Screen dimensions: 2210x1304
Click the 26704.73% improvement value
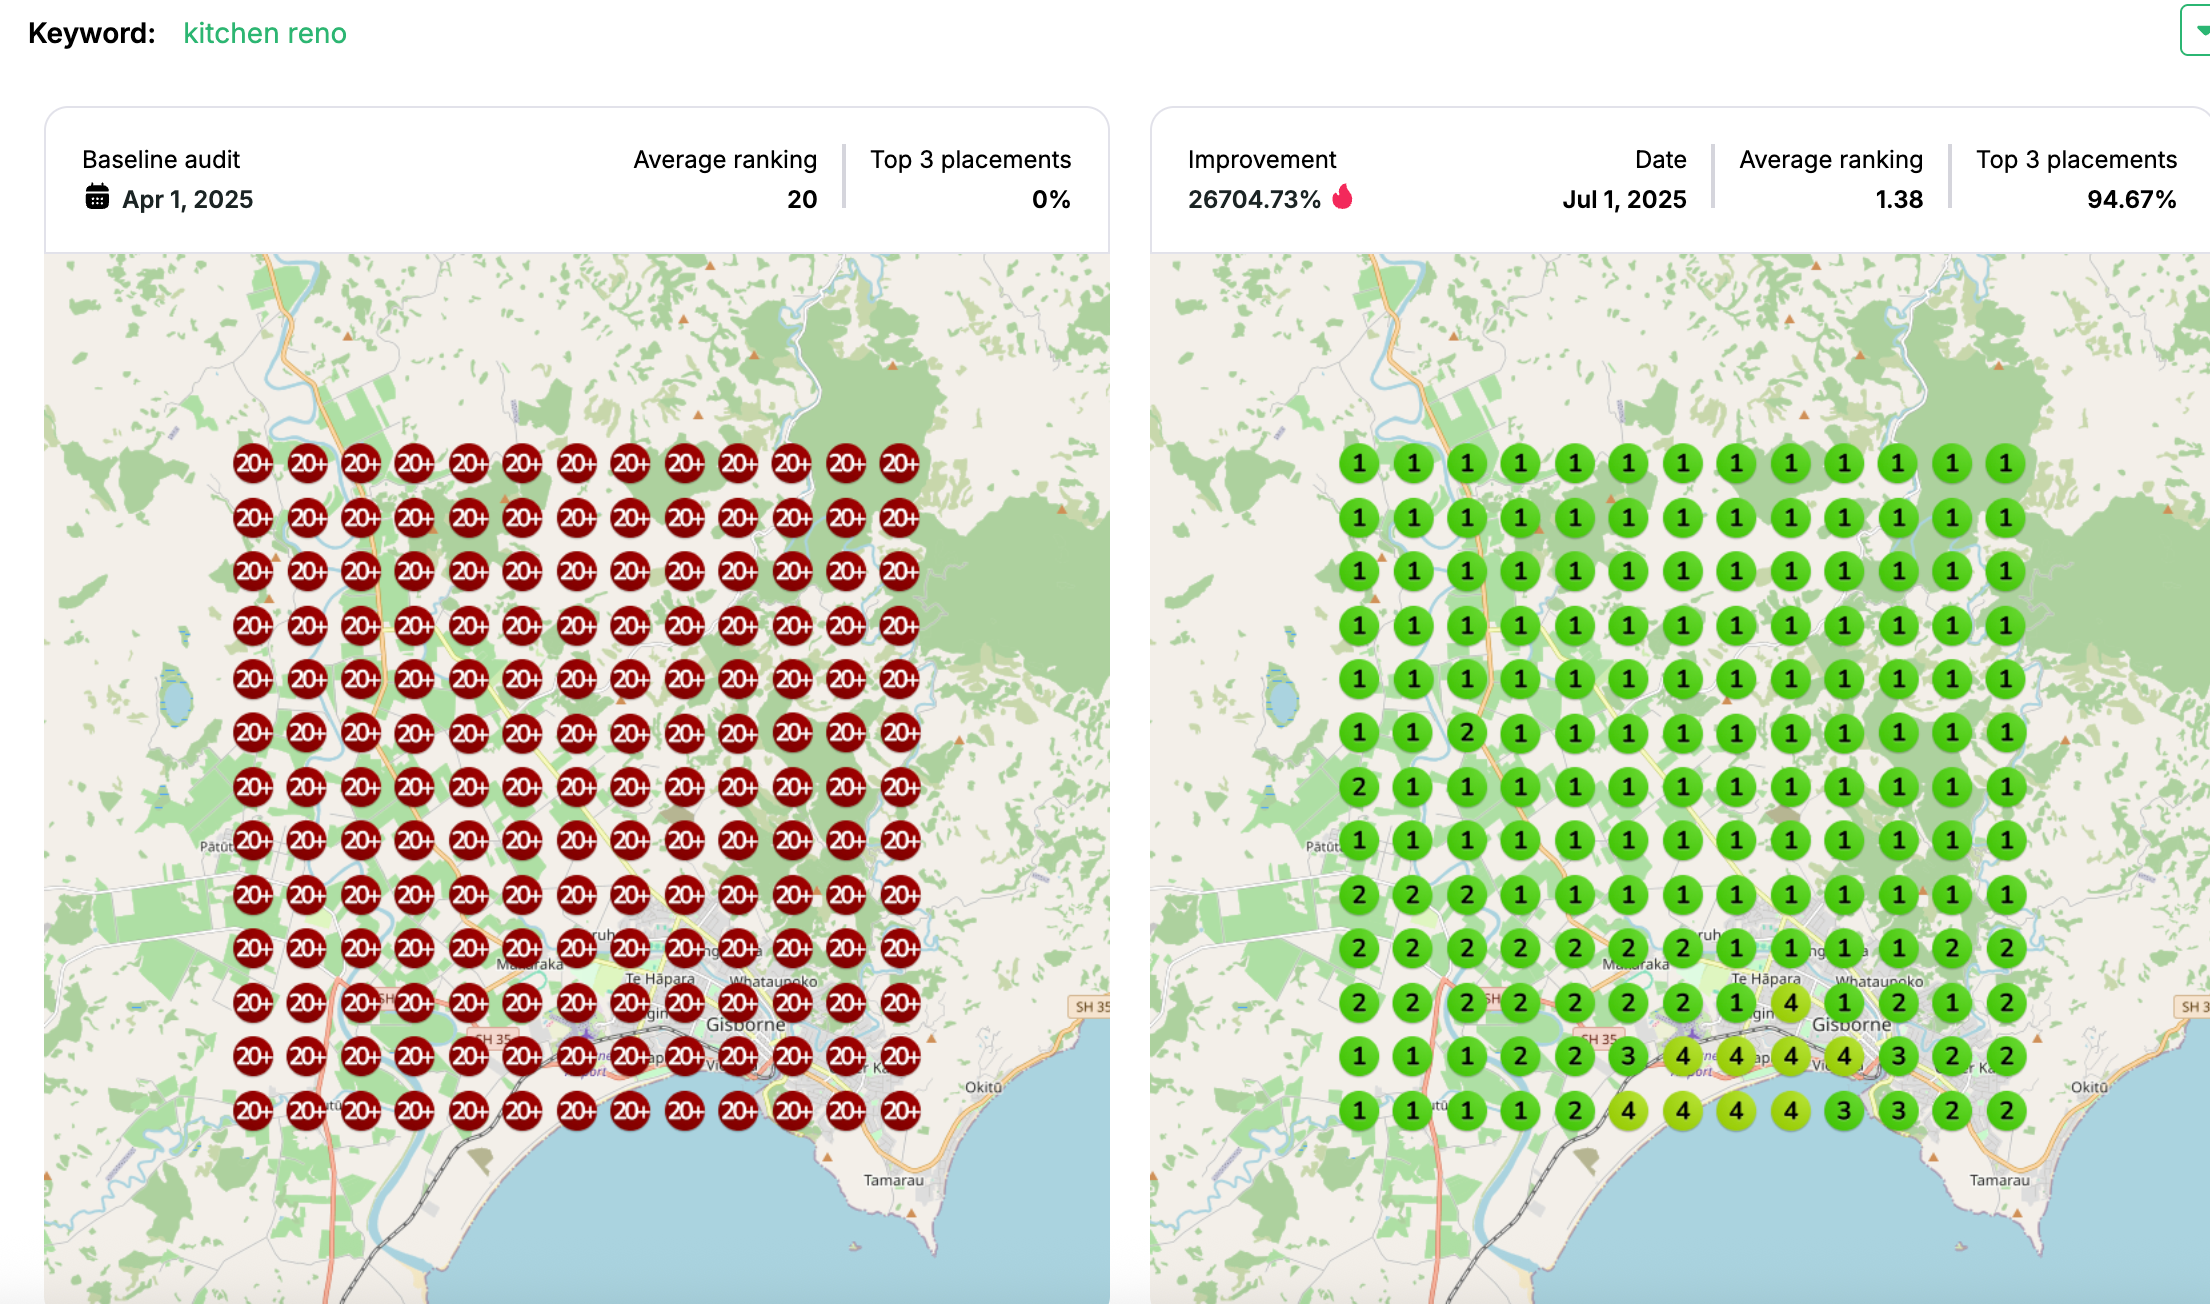[x=1254, y=199]
